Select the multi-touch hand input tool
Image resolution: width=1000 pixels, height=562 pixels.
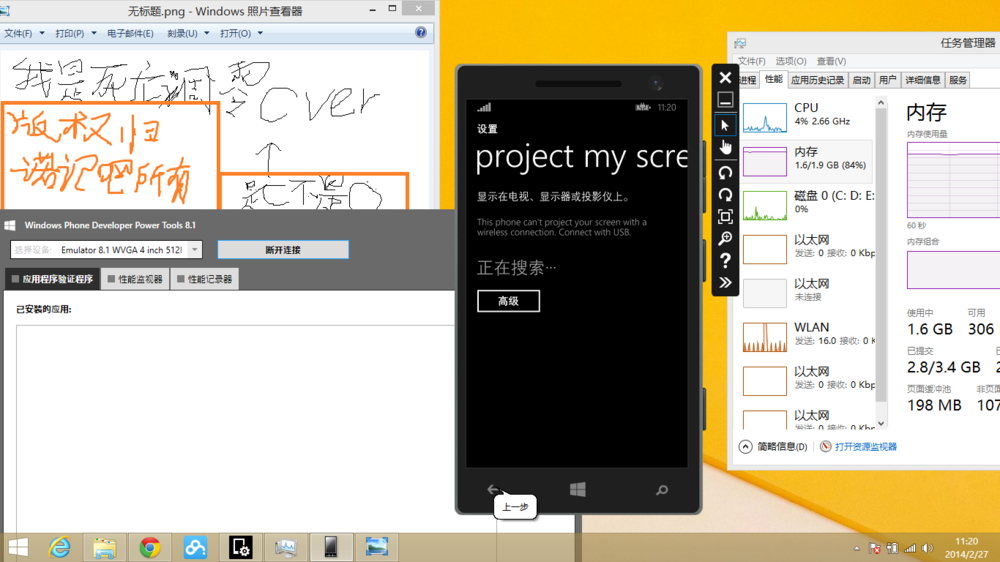click(725, 148)
